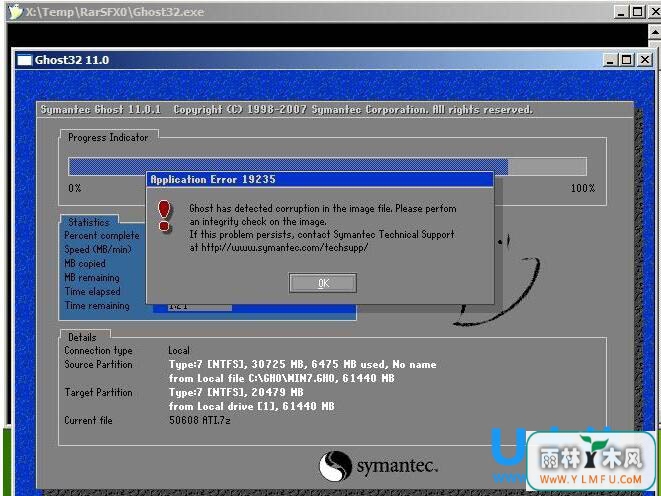Click the '0%' progress label
The height and width of the screenshot is (496, 661).
click(75, 188)
